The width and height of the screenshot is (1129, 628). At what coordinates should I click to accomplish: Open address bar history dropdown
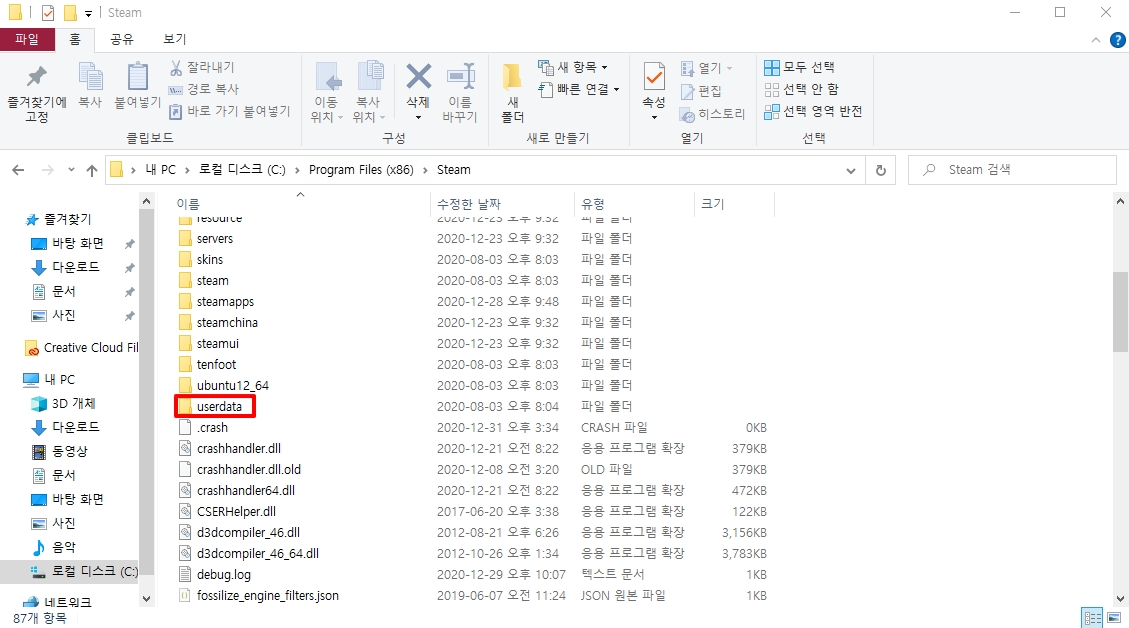(851, 171)
